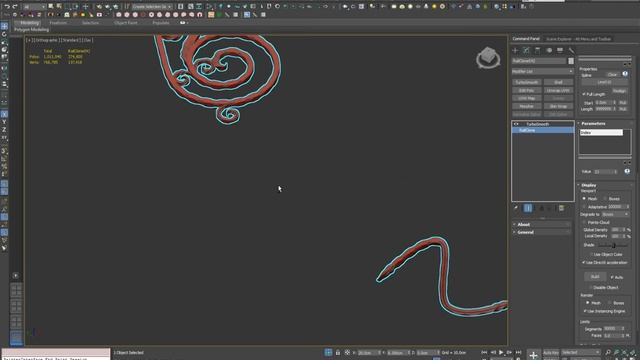Open the Display tab in Command Panel
The width and height of the screenshot is (640, 360).
560,50
